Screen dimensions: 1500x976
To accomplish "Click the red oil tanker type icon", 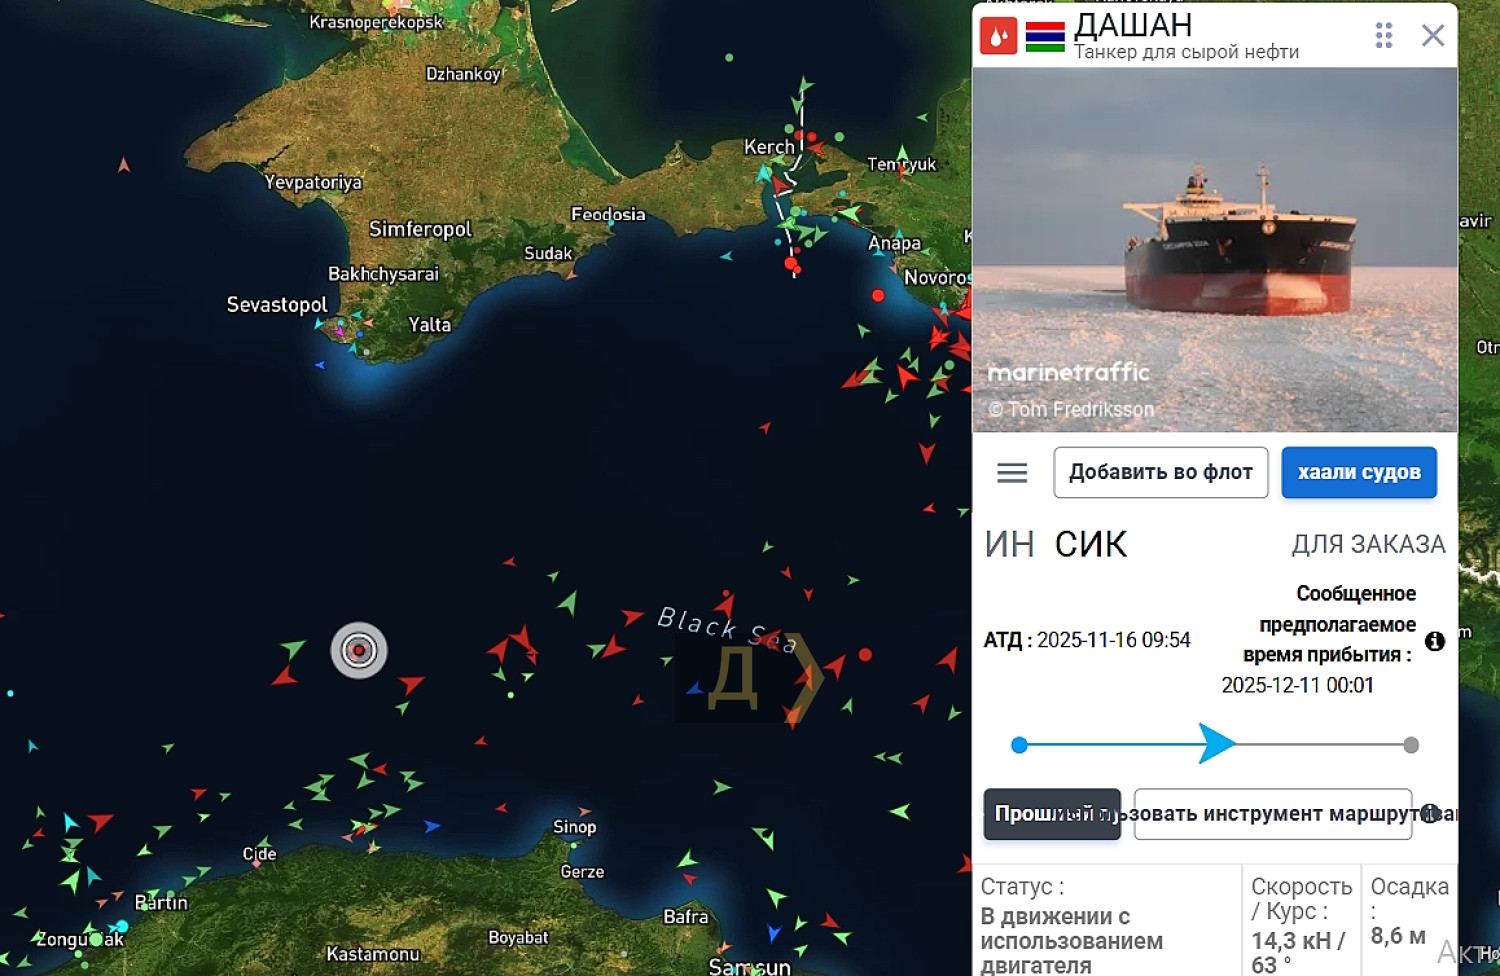I will 998,36.
